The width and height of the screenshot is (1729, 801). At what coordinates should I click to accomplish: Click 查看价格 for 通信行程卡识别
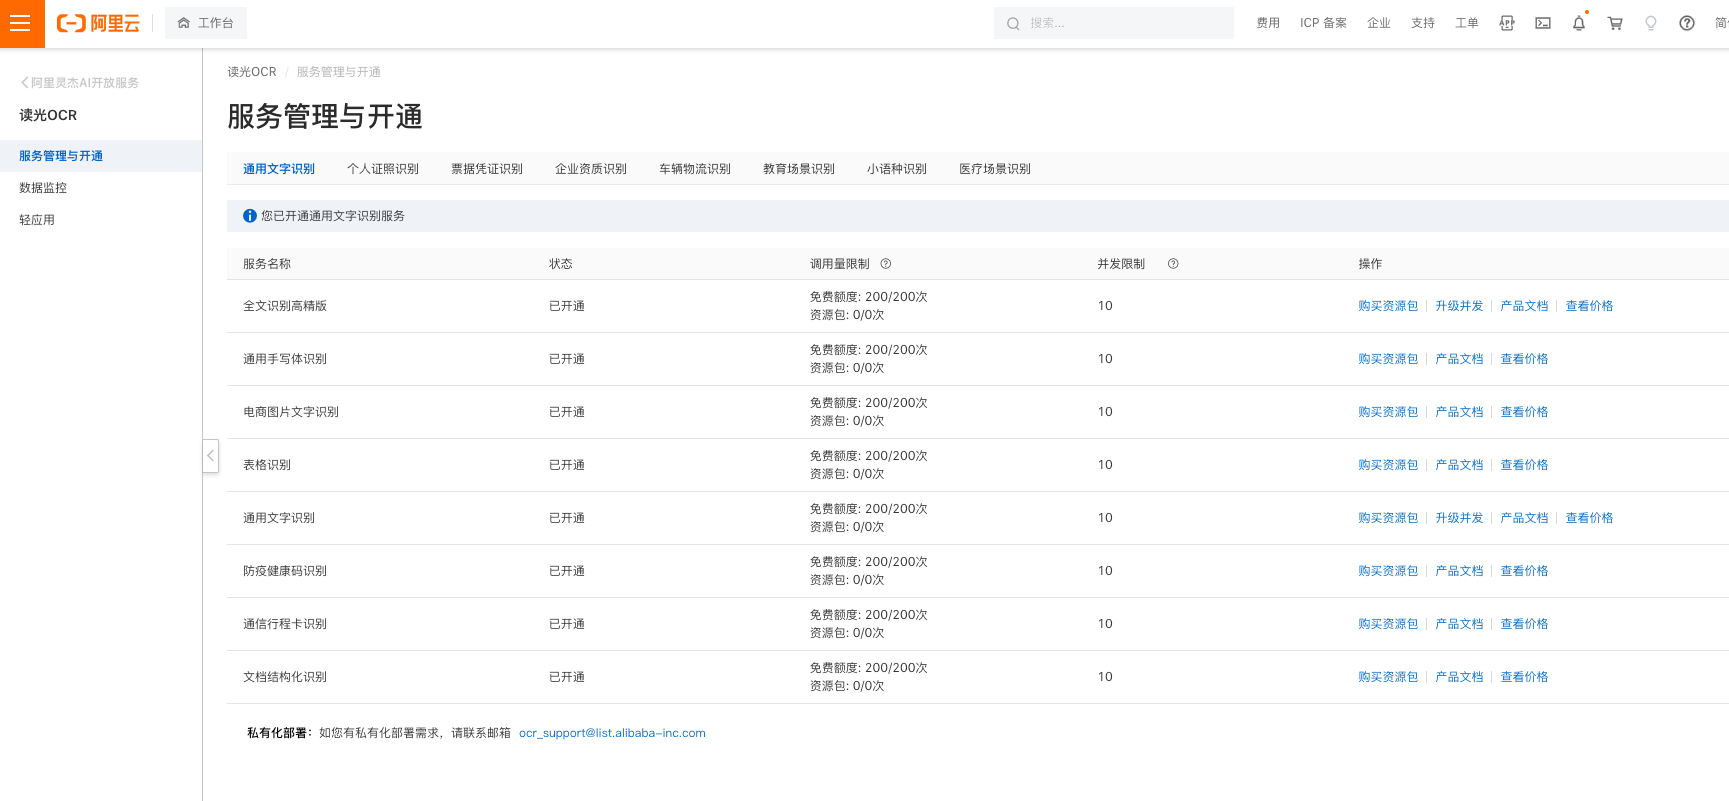point(1524,624)
